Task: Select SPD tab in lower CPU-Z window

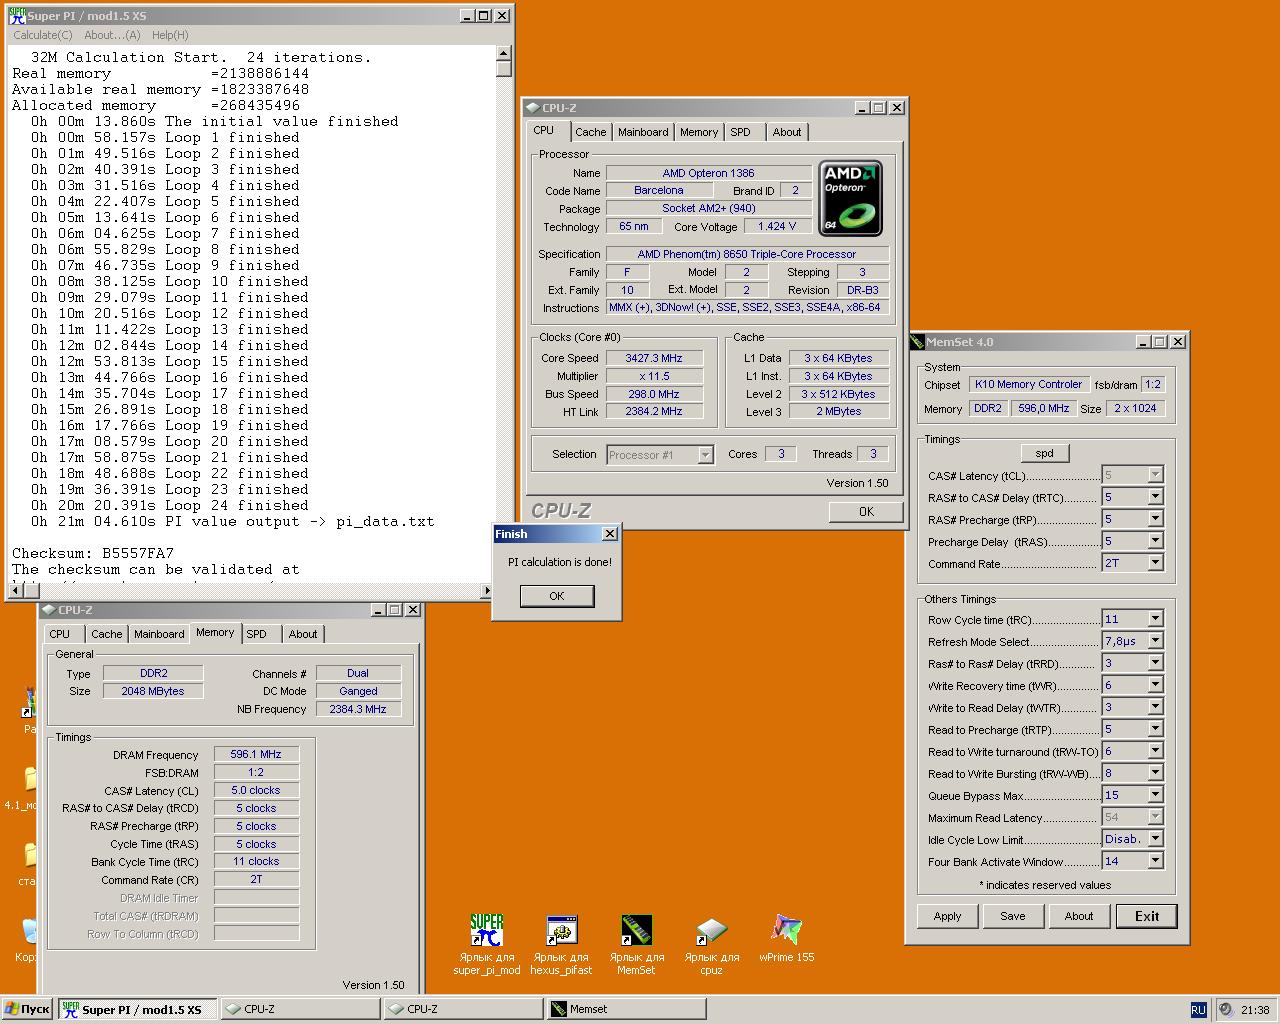Action: pyautogui.click(x=257, y=634)
